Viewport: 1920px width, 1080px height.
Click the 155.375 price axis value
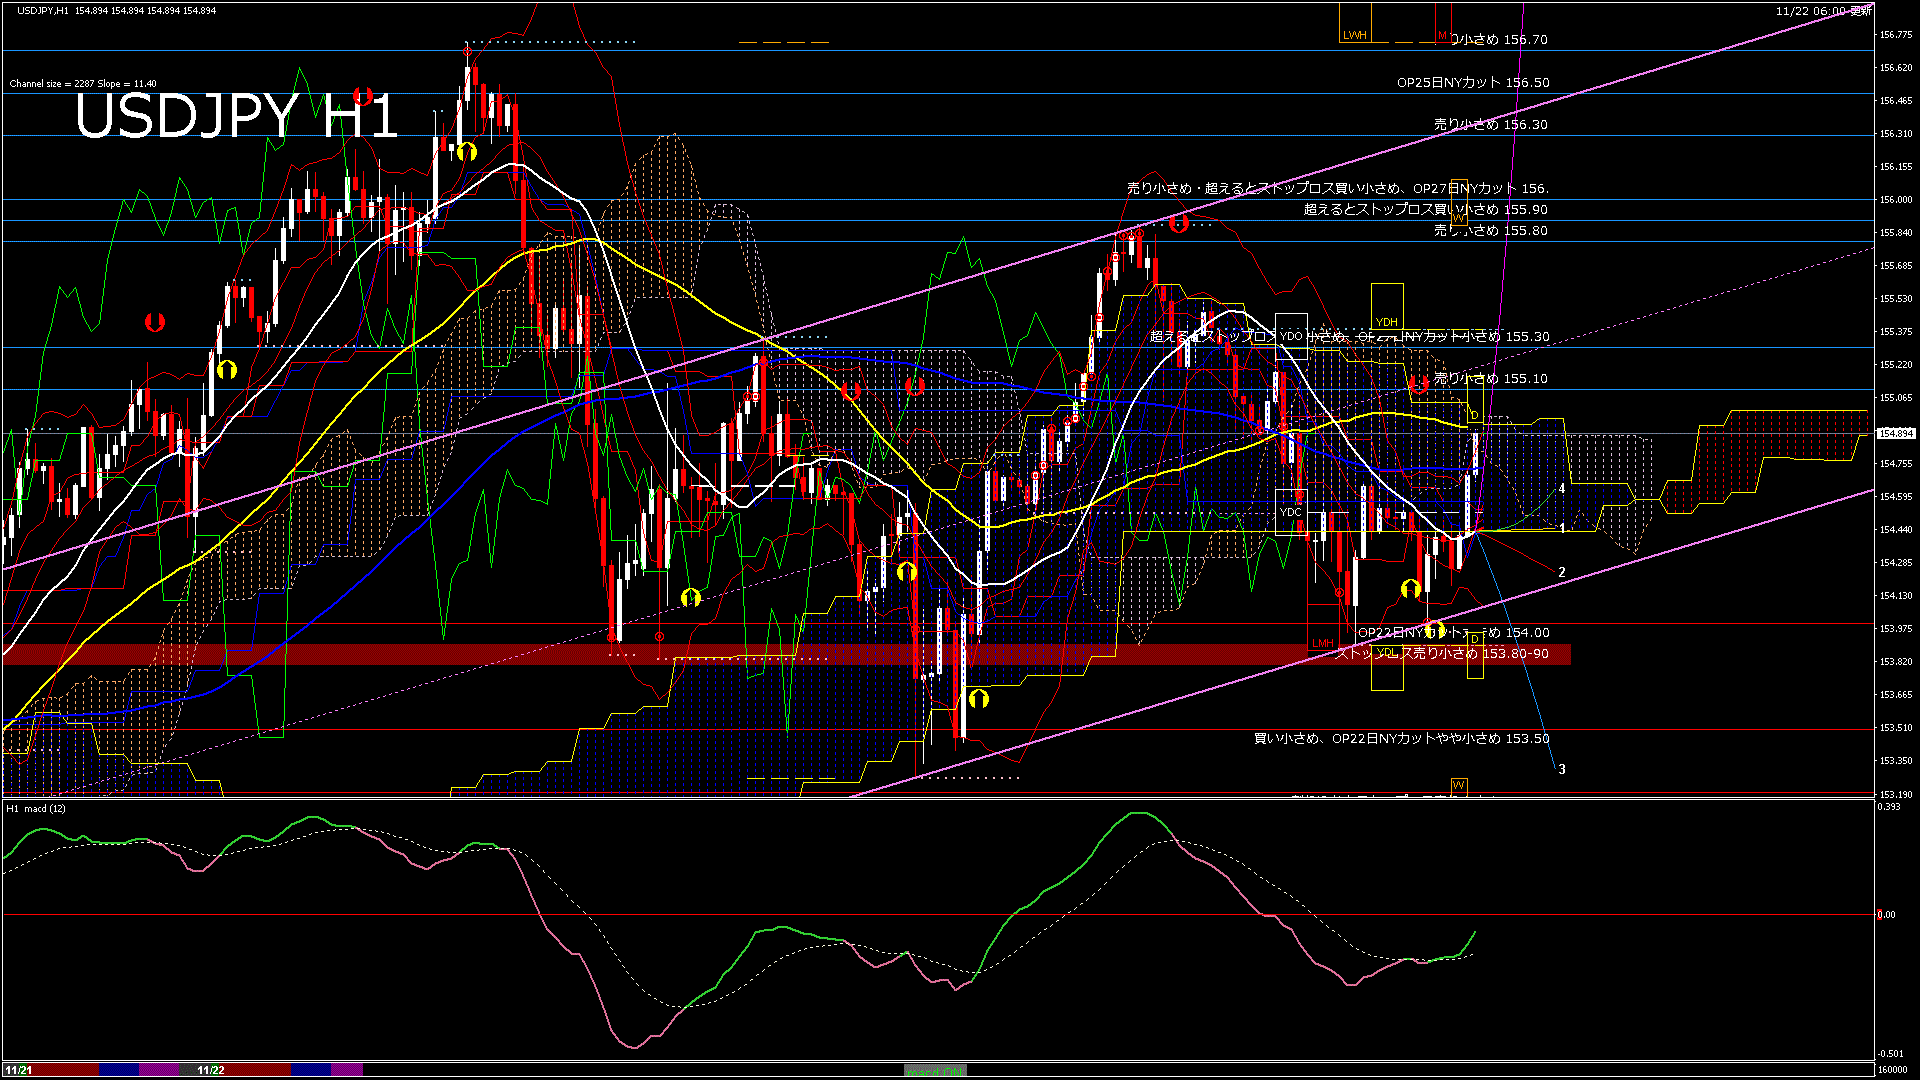coord(1896,332)
